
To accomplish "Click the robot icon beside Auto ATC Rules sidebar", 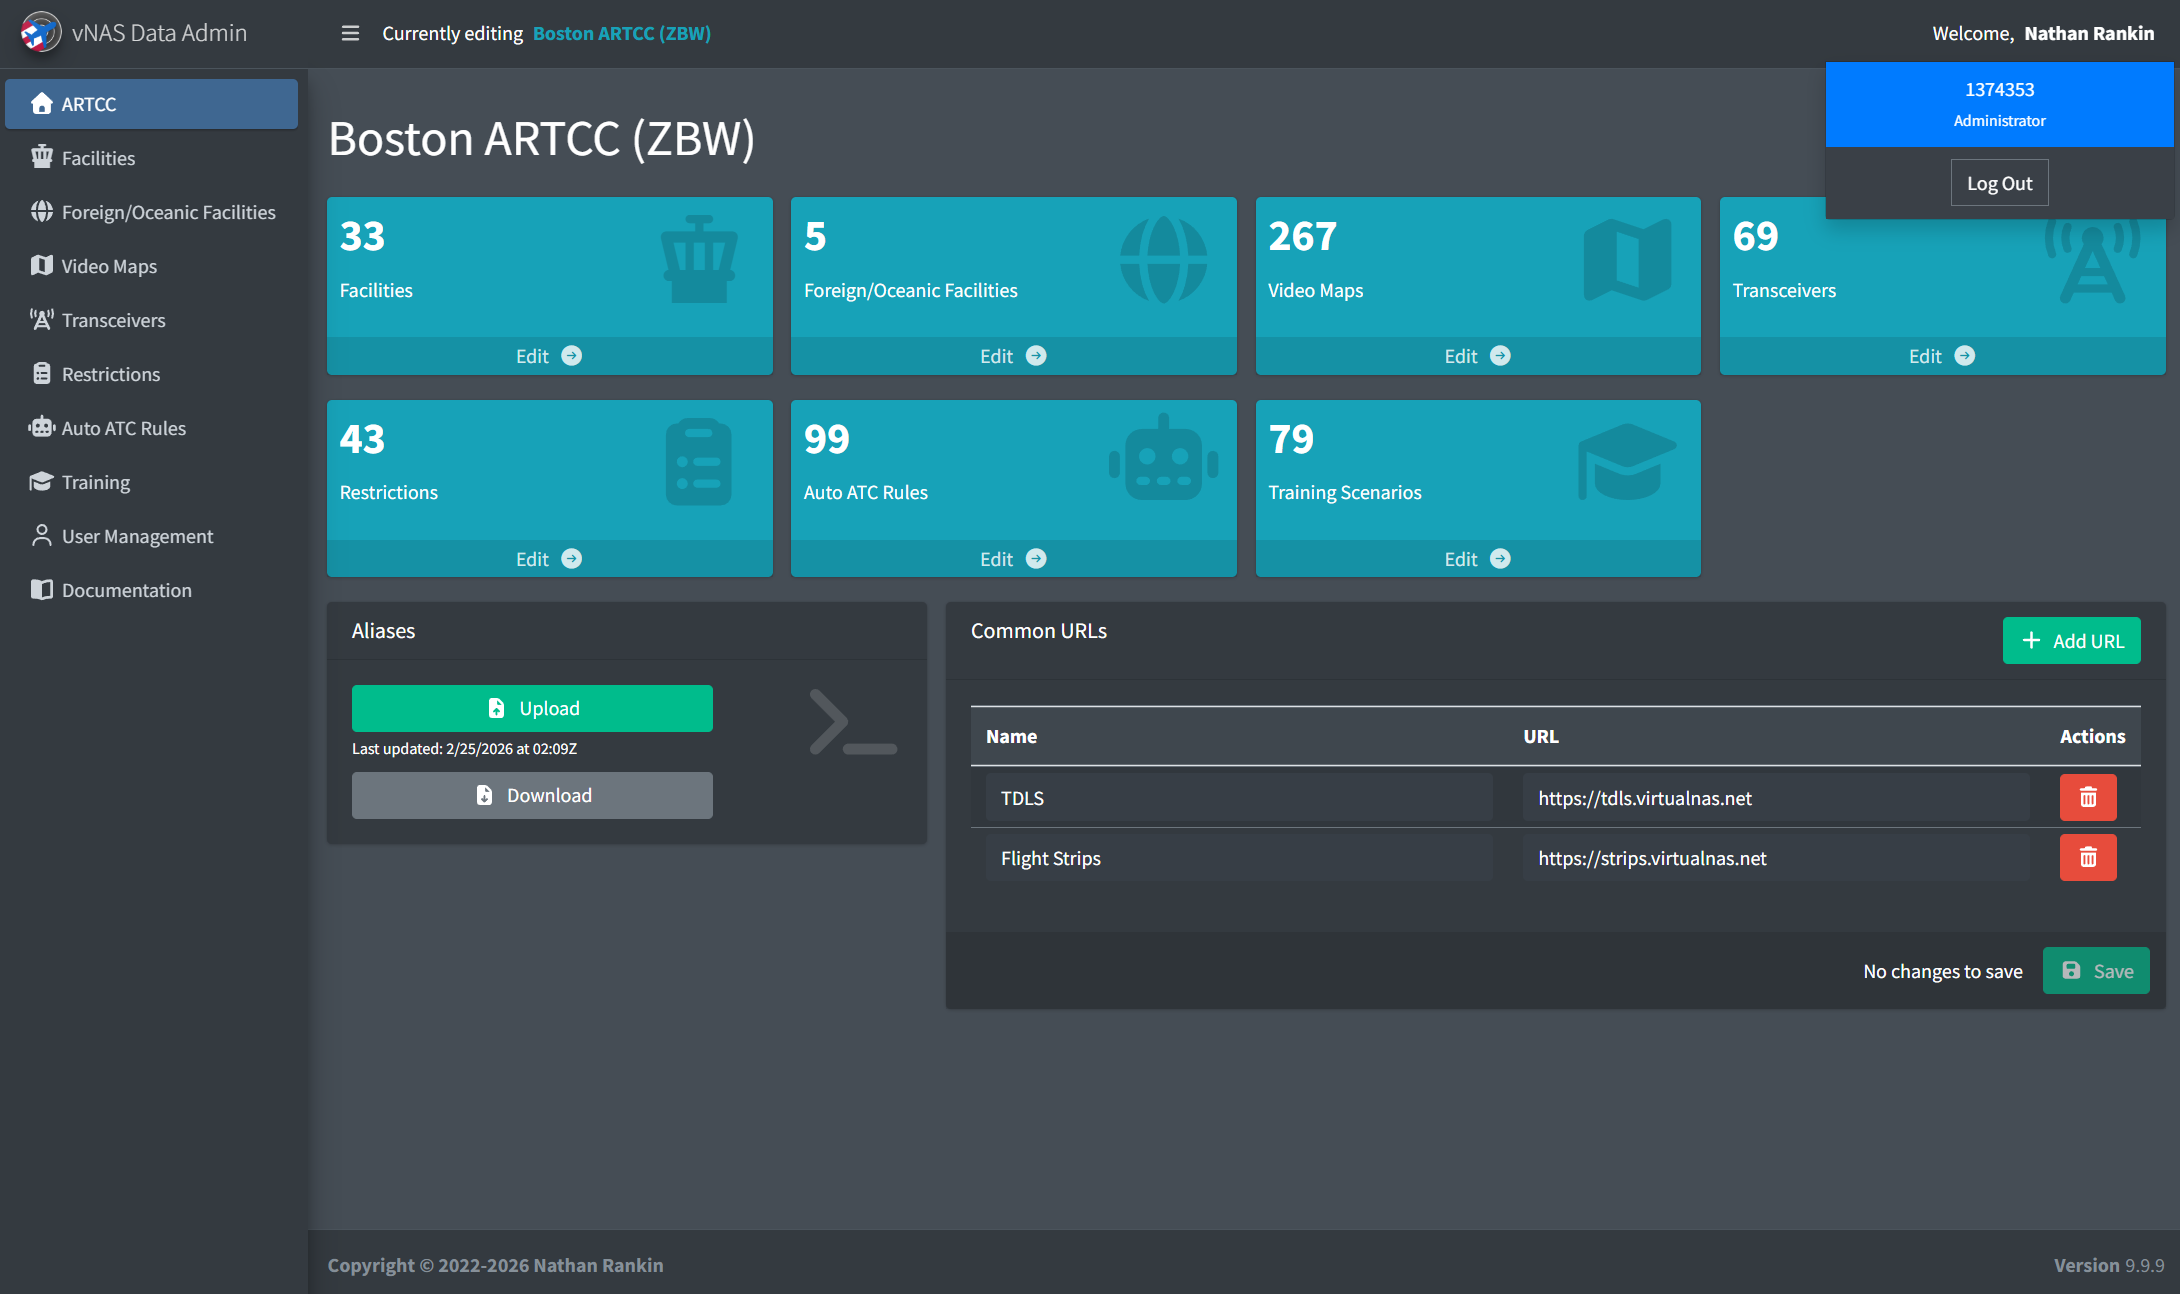I will click(x=41, y=427).
